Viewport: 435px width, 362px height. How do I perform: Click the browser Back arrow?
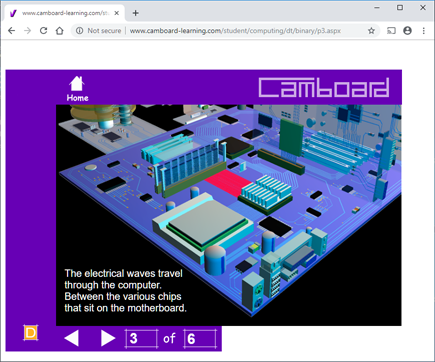(x=12, y=31)
